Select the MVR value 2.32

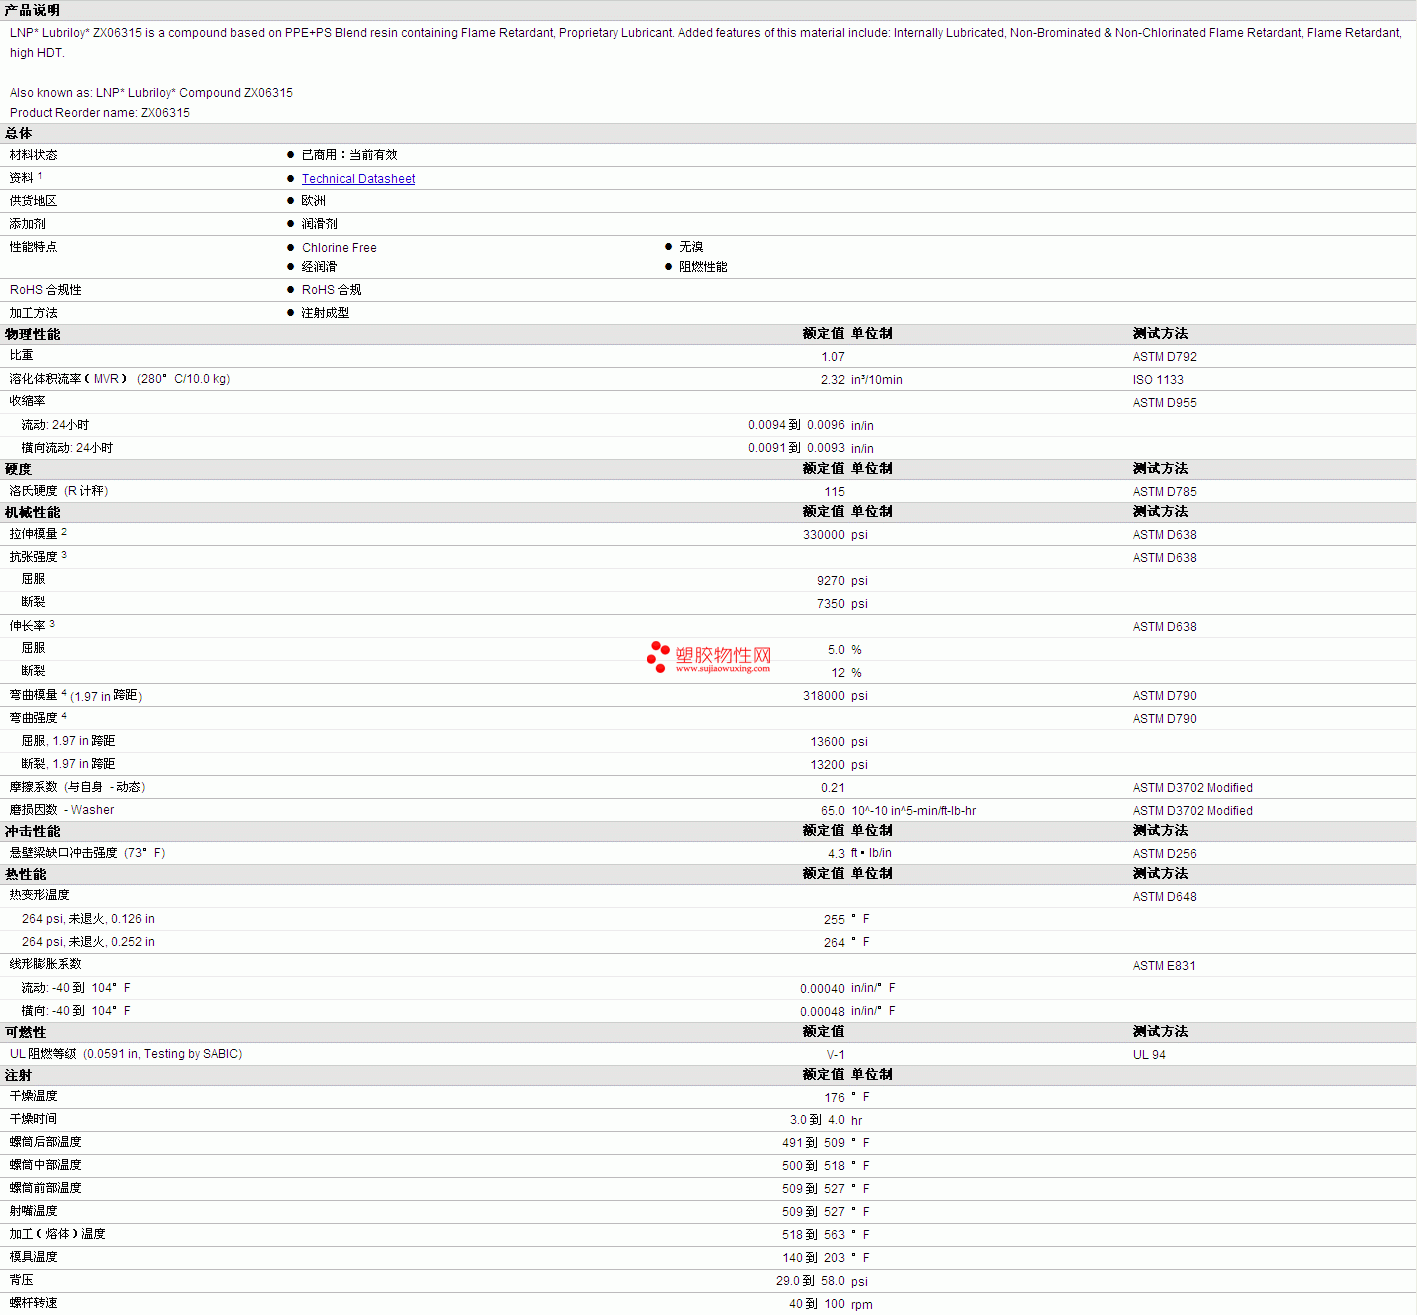(x=833, y=380)
